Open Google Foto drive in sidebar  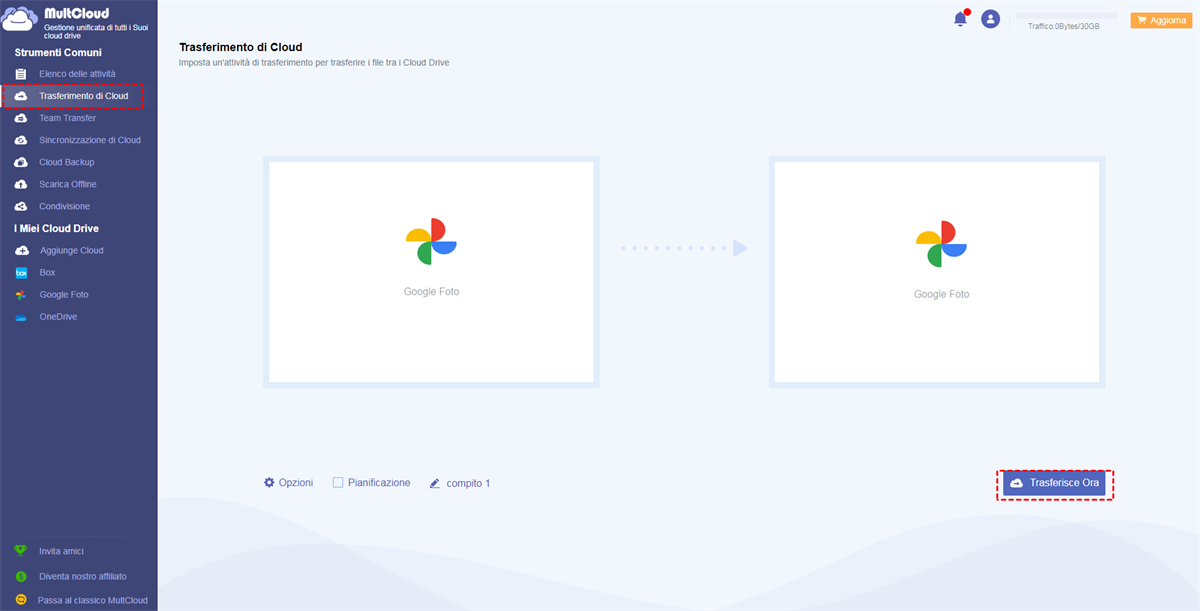click(64, 295)
